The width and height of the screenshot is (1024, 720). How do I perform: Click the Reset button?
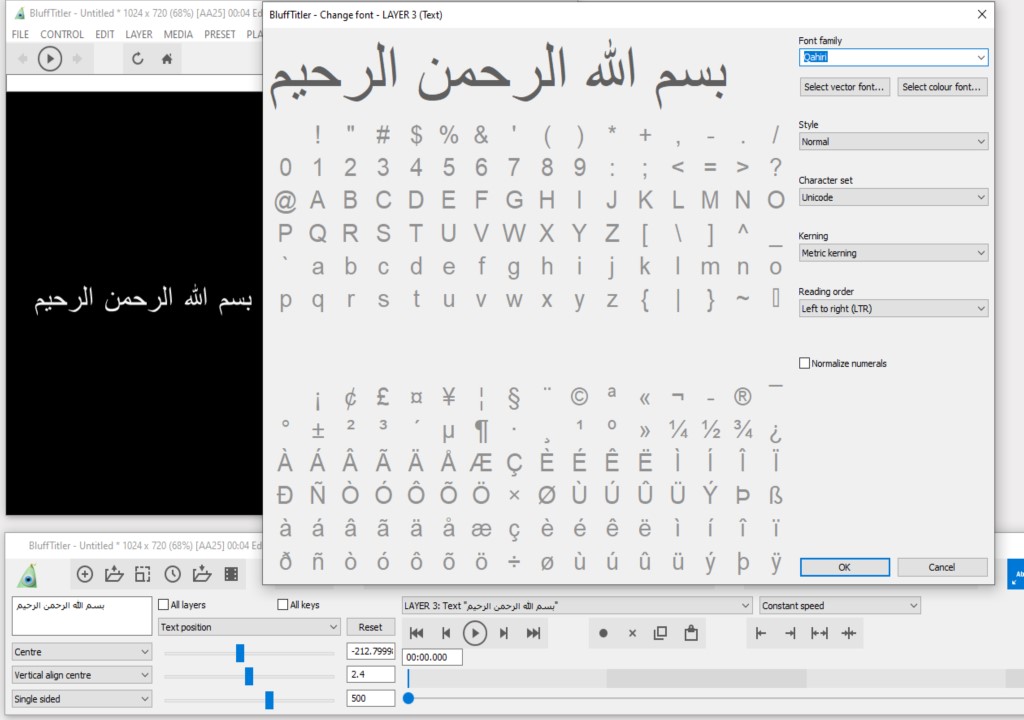coord(370,627)
